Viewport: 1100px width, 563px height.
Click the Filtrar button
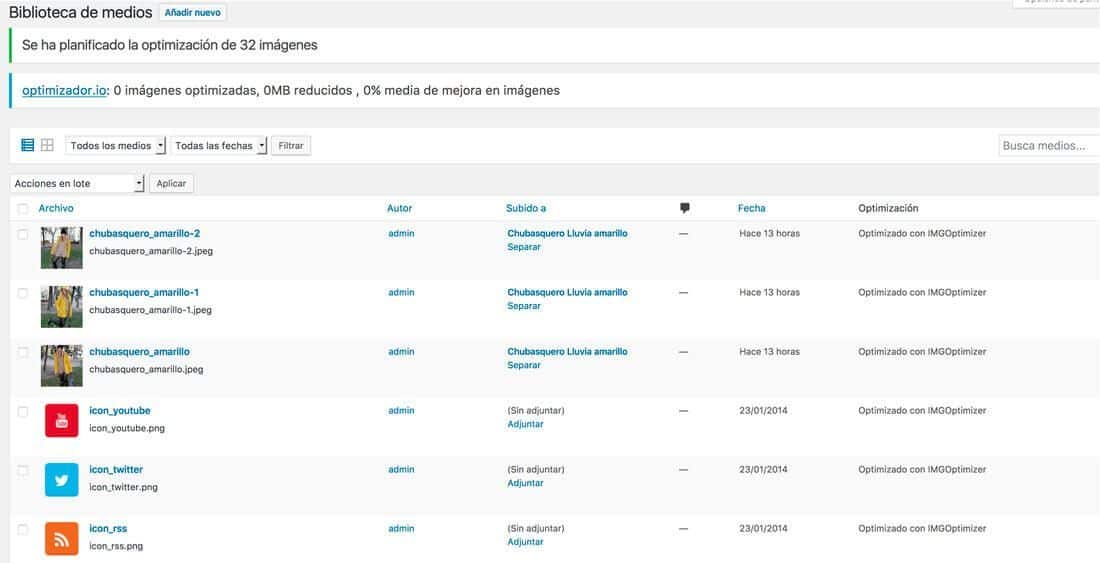click(291, 146)
